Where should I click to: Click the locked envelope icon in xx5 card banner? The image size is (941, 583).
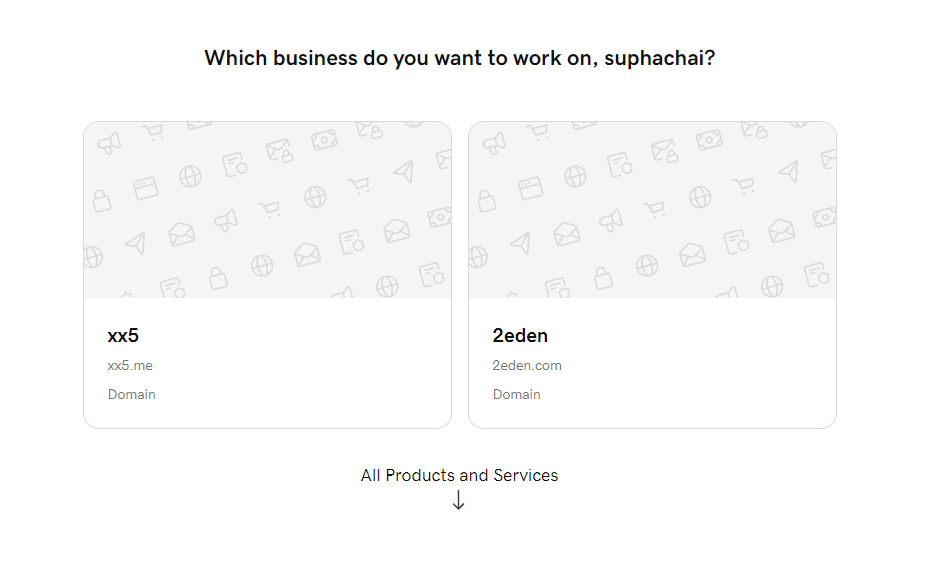pos(280,151)
